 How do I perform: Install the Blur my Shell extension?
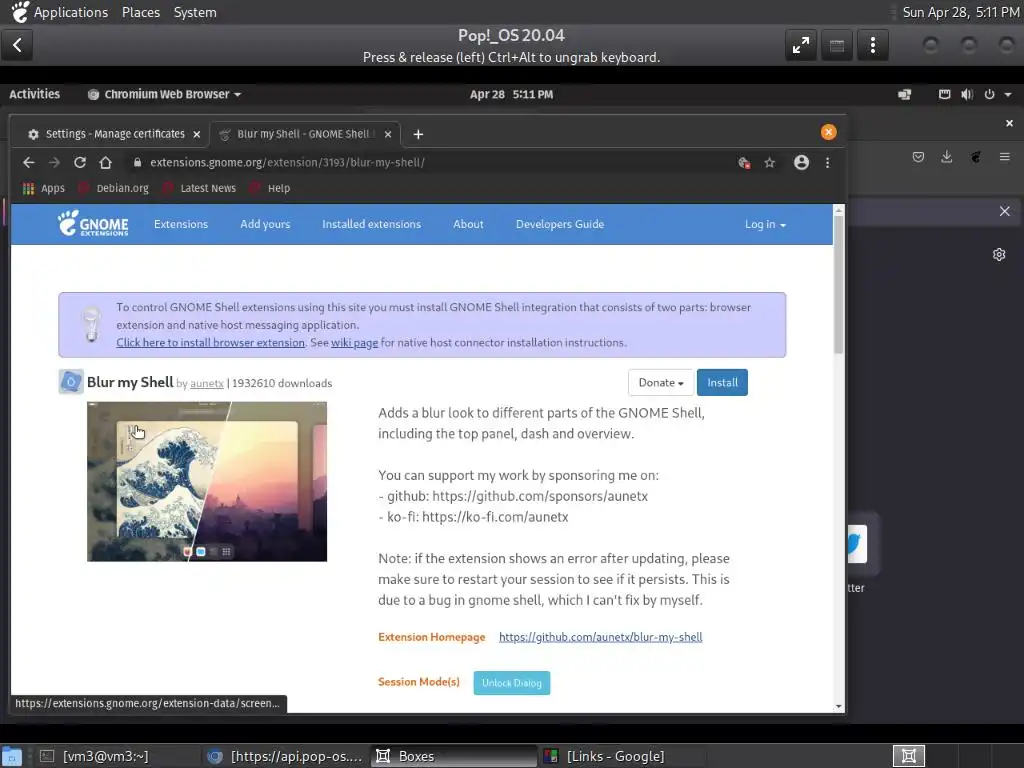pos(722,383)
